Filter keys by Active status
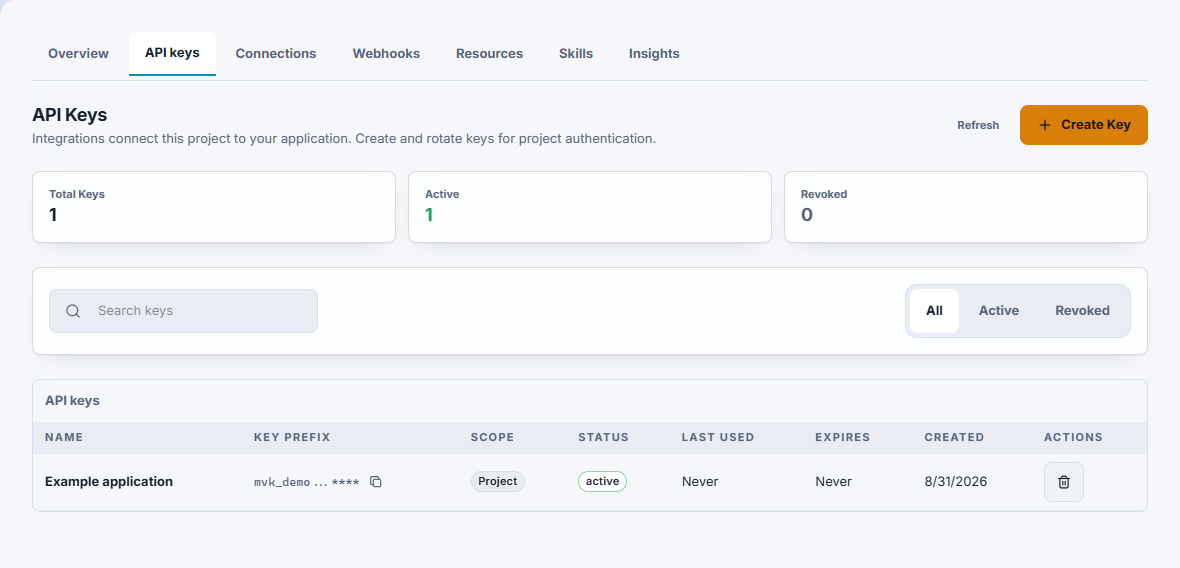Viewport: 1180px width, 568px height. point(999,311)
